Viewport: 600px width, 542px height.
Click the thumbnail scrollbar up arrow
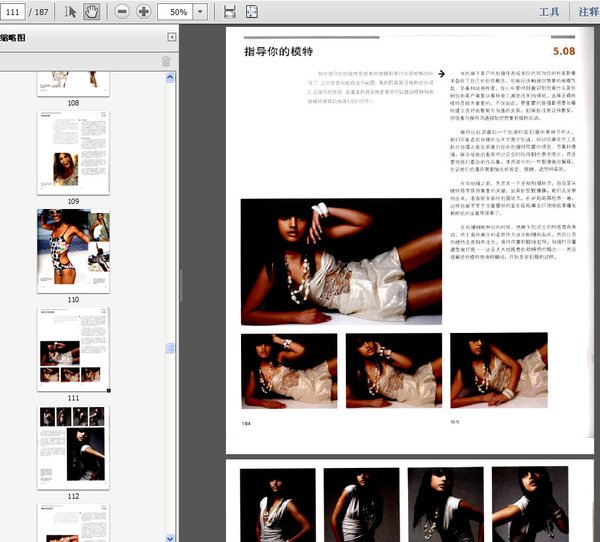[170, 78]
